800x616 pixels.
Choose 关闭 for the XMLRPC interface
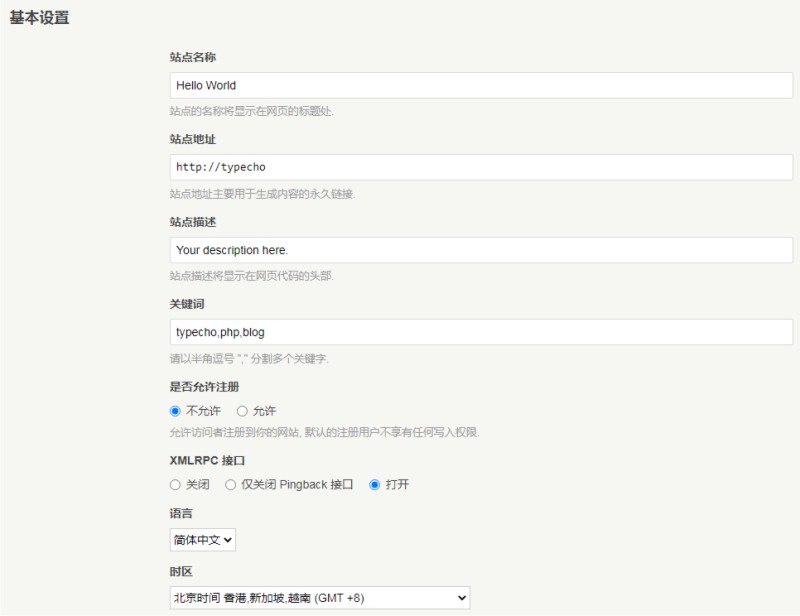[x=175, y=484]
